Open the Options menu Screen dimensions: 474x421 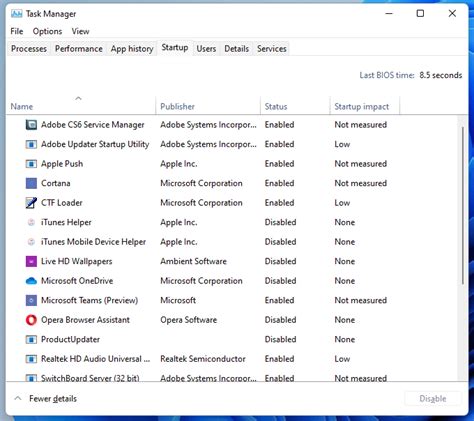coord(47,31)
